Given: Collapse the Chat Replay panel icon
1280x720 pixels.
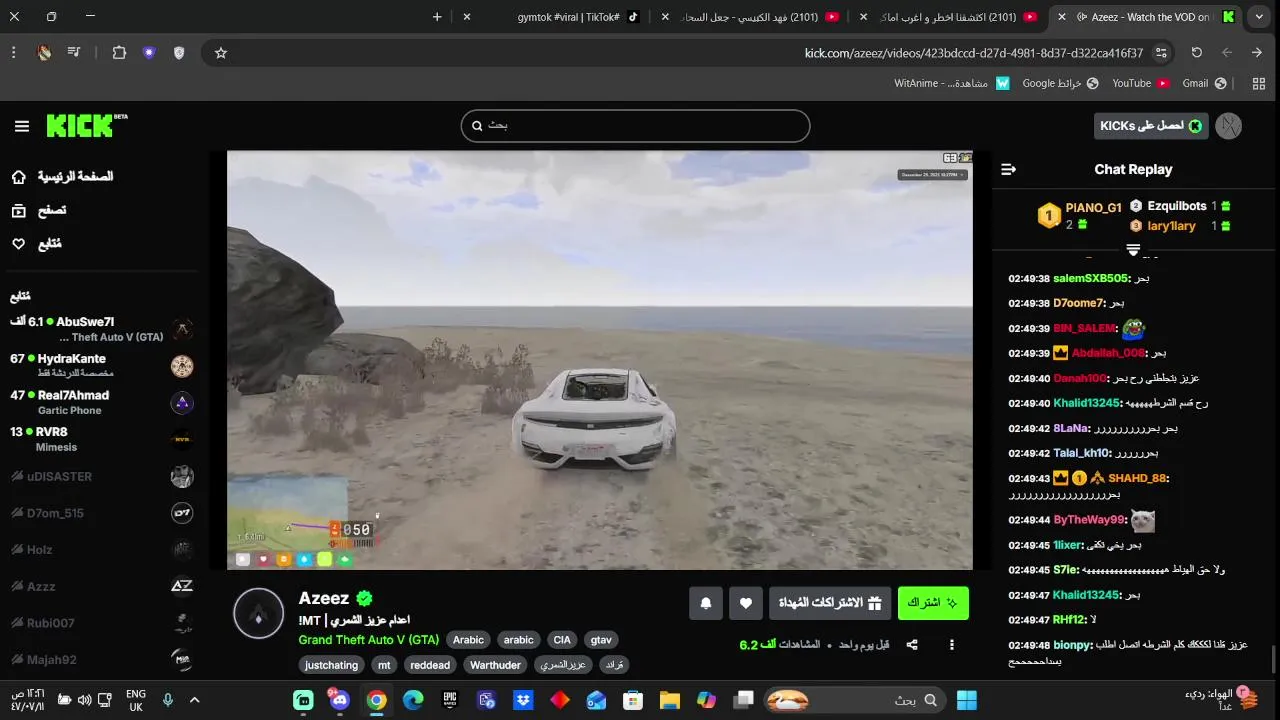Looking at the screenshot, I should point(1008,170).
